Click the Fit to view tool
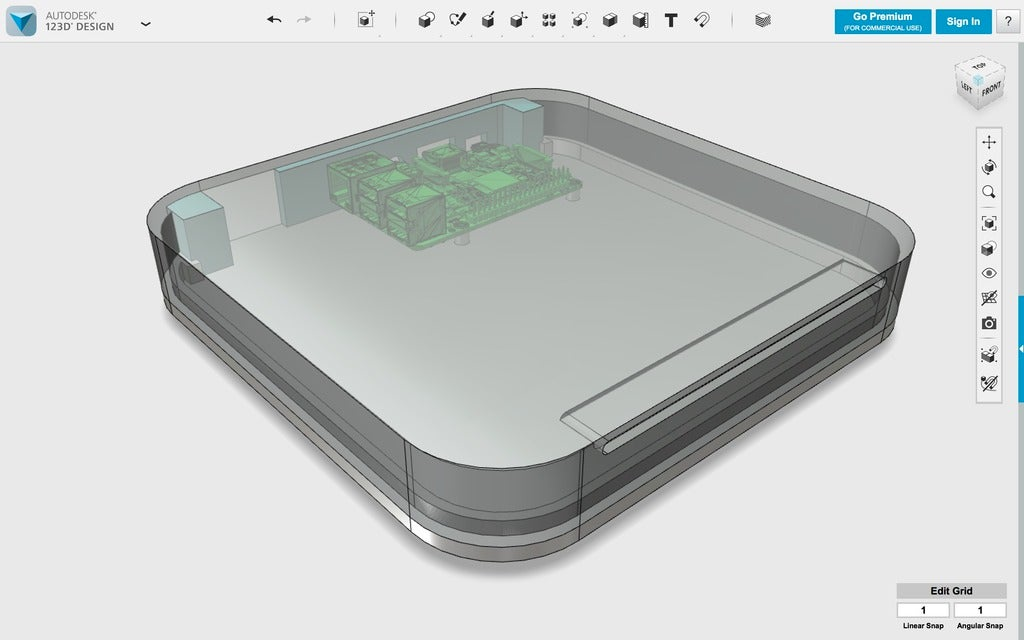Image resolution: width=1024 pixels, height=640 pixels. 989,223
